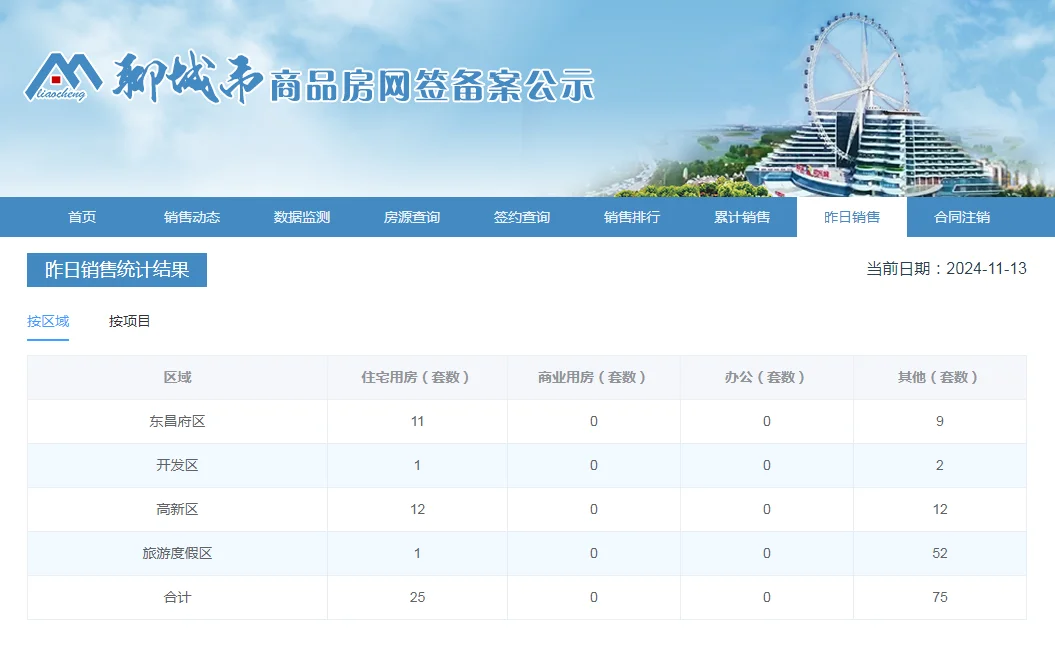Click the site title 商品房网签备案公示

tap(432, 86)
